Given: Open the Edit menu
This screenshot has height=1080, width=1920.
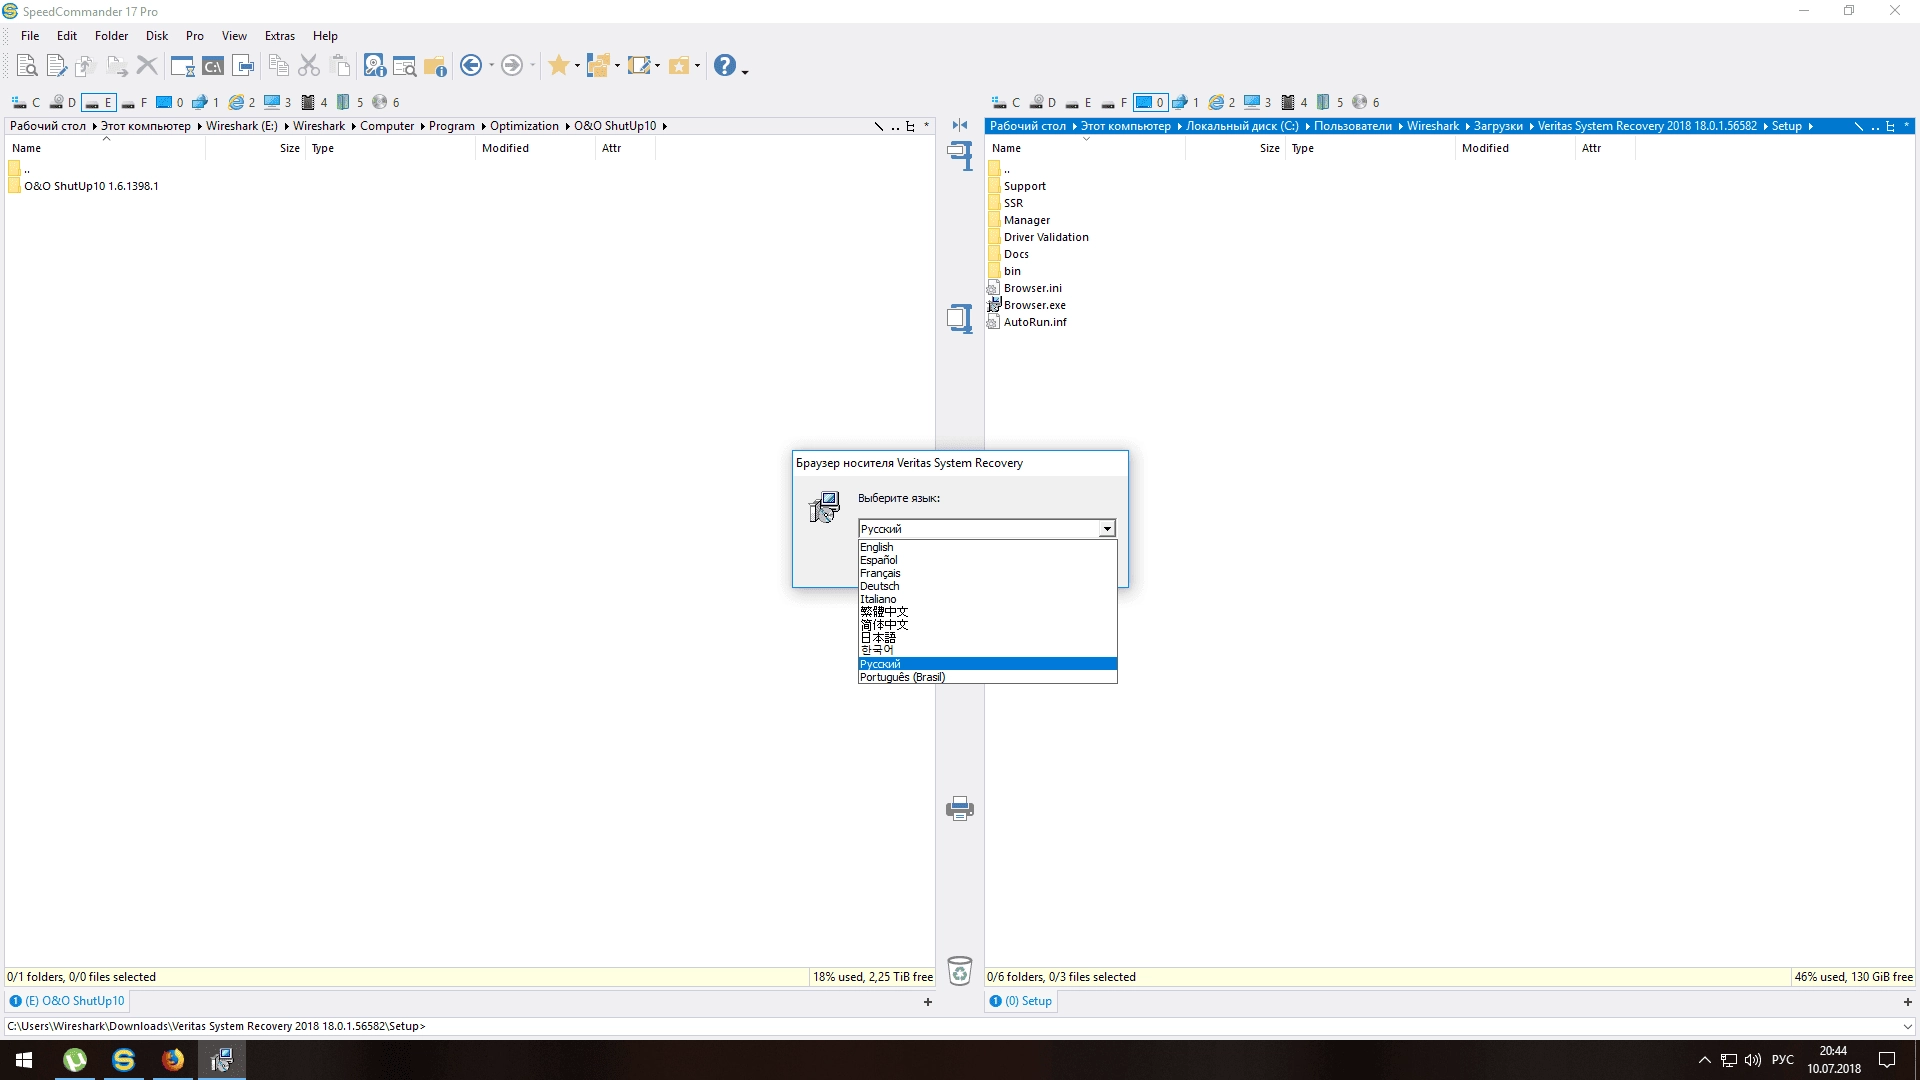Looking at the screenshot, I should [x=67, y=36].
